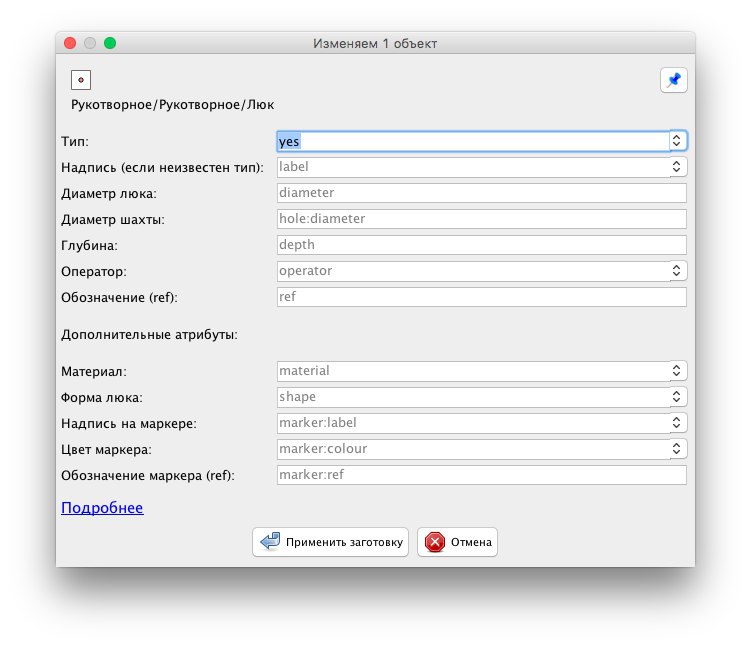The width and height of the screenshot is (751, 647).
Task: Click the green zoom window button
Action: tap(110, 43)
